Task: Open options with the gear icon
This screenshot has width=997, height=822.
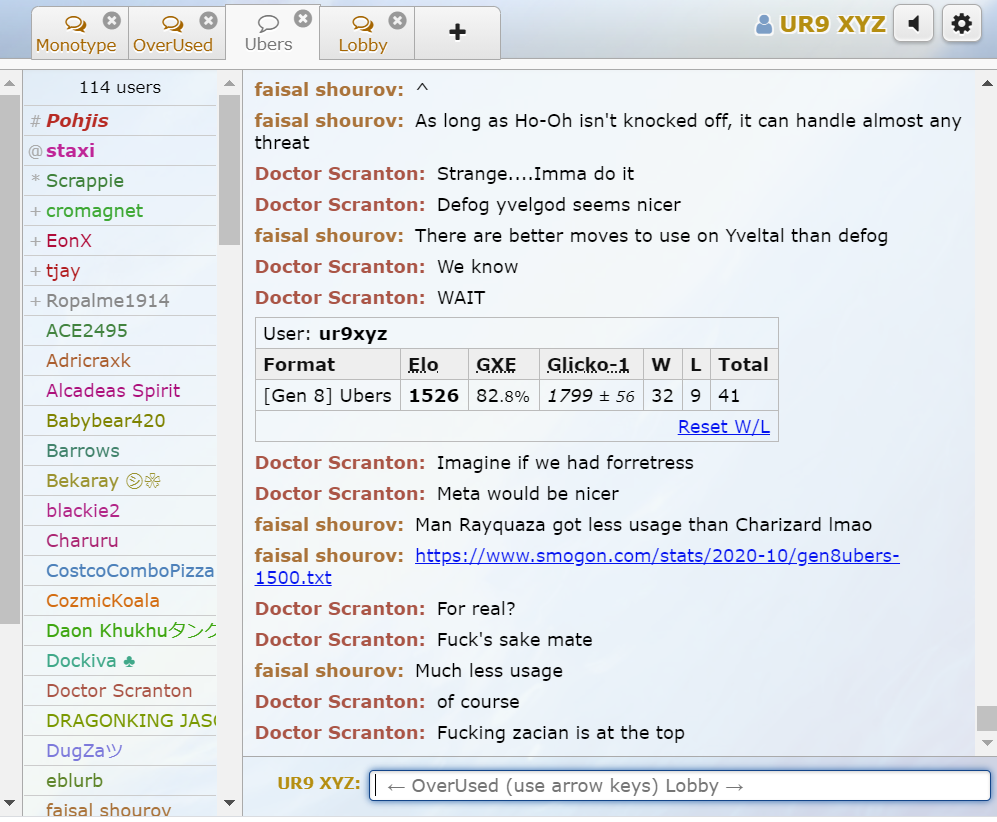Action: pyautogui.click(x=961, y=24)
